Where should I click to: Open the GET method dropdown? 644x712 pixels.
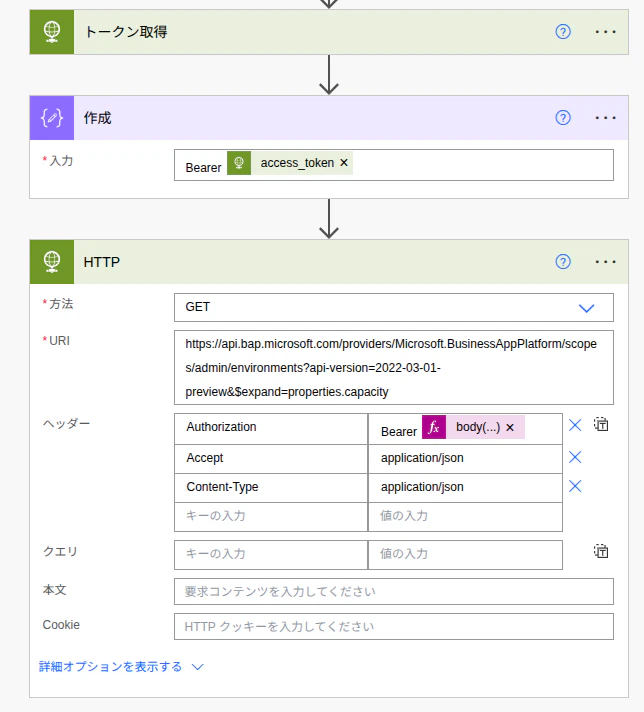(x=394, y=307)
